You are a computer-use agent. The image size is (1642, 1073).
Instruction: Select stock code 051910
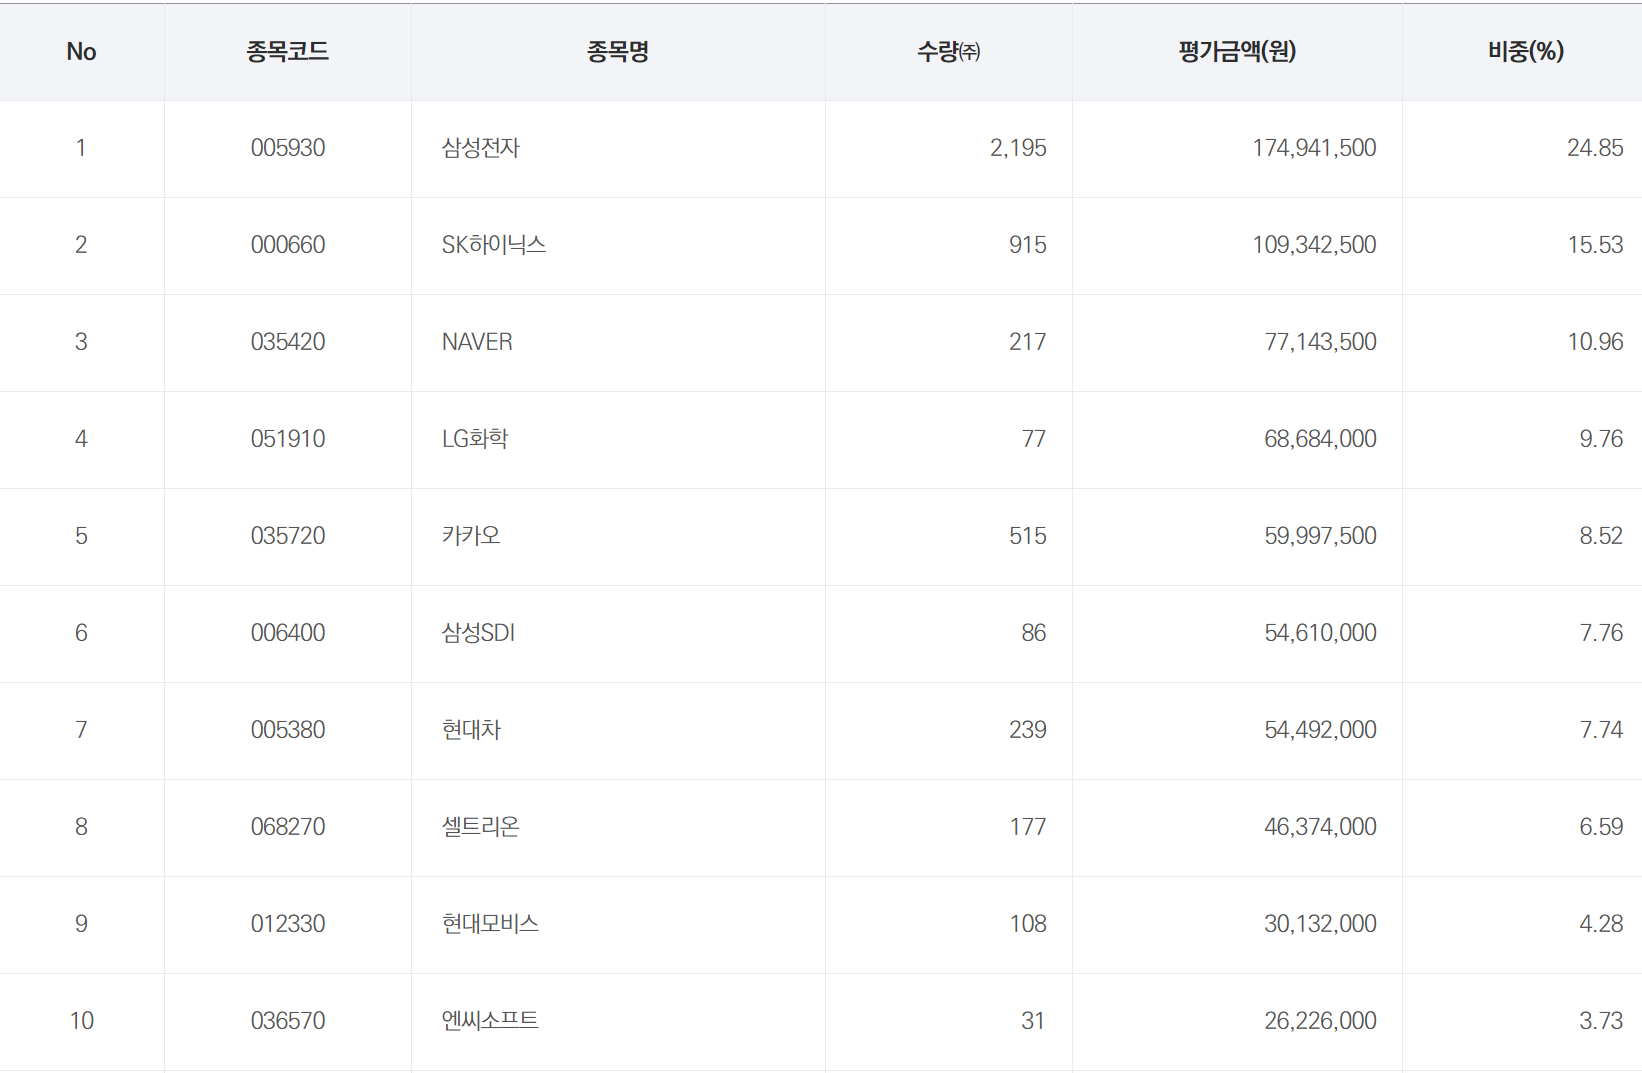tap(288, 439)
